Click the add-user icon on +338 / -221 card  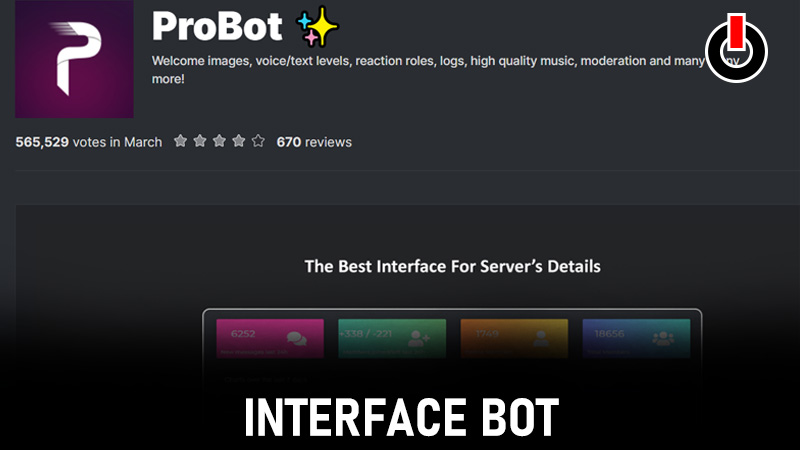coord(419,338)
